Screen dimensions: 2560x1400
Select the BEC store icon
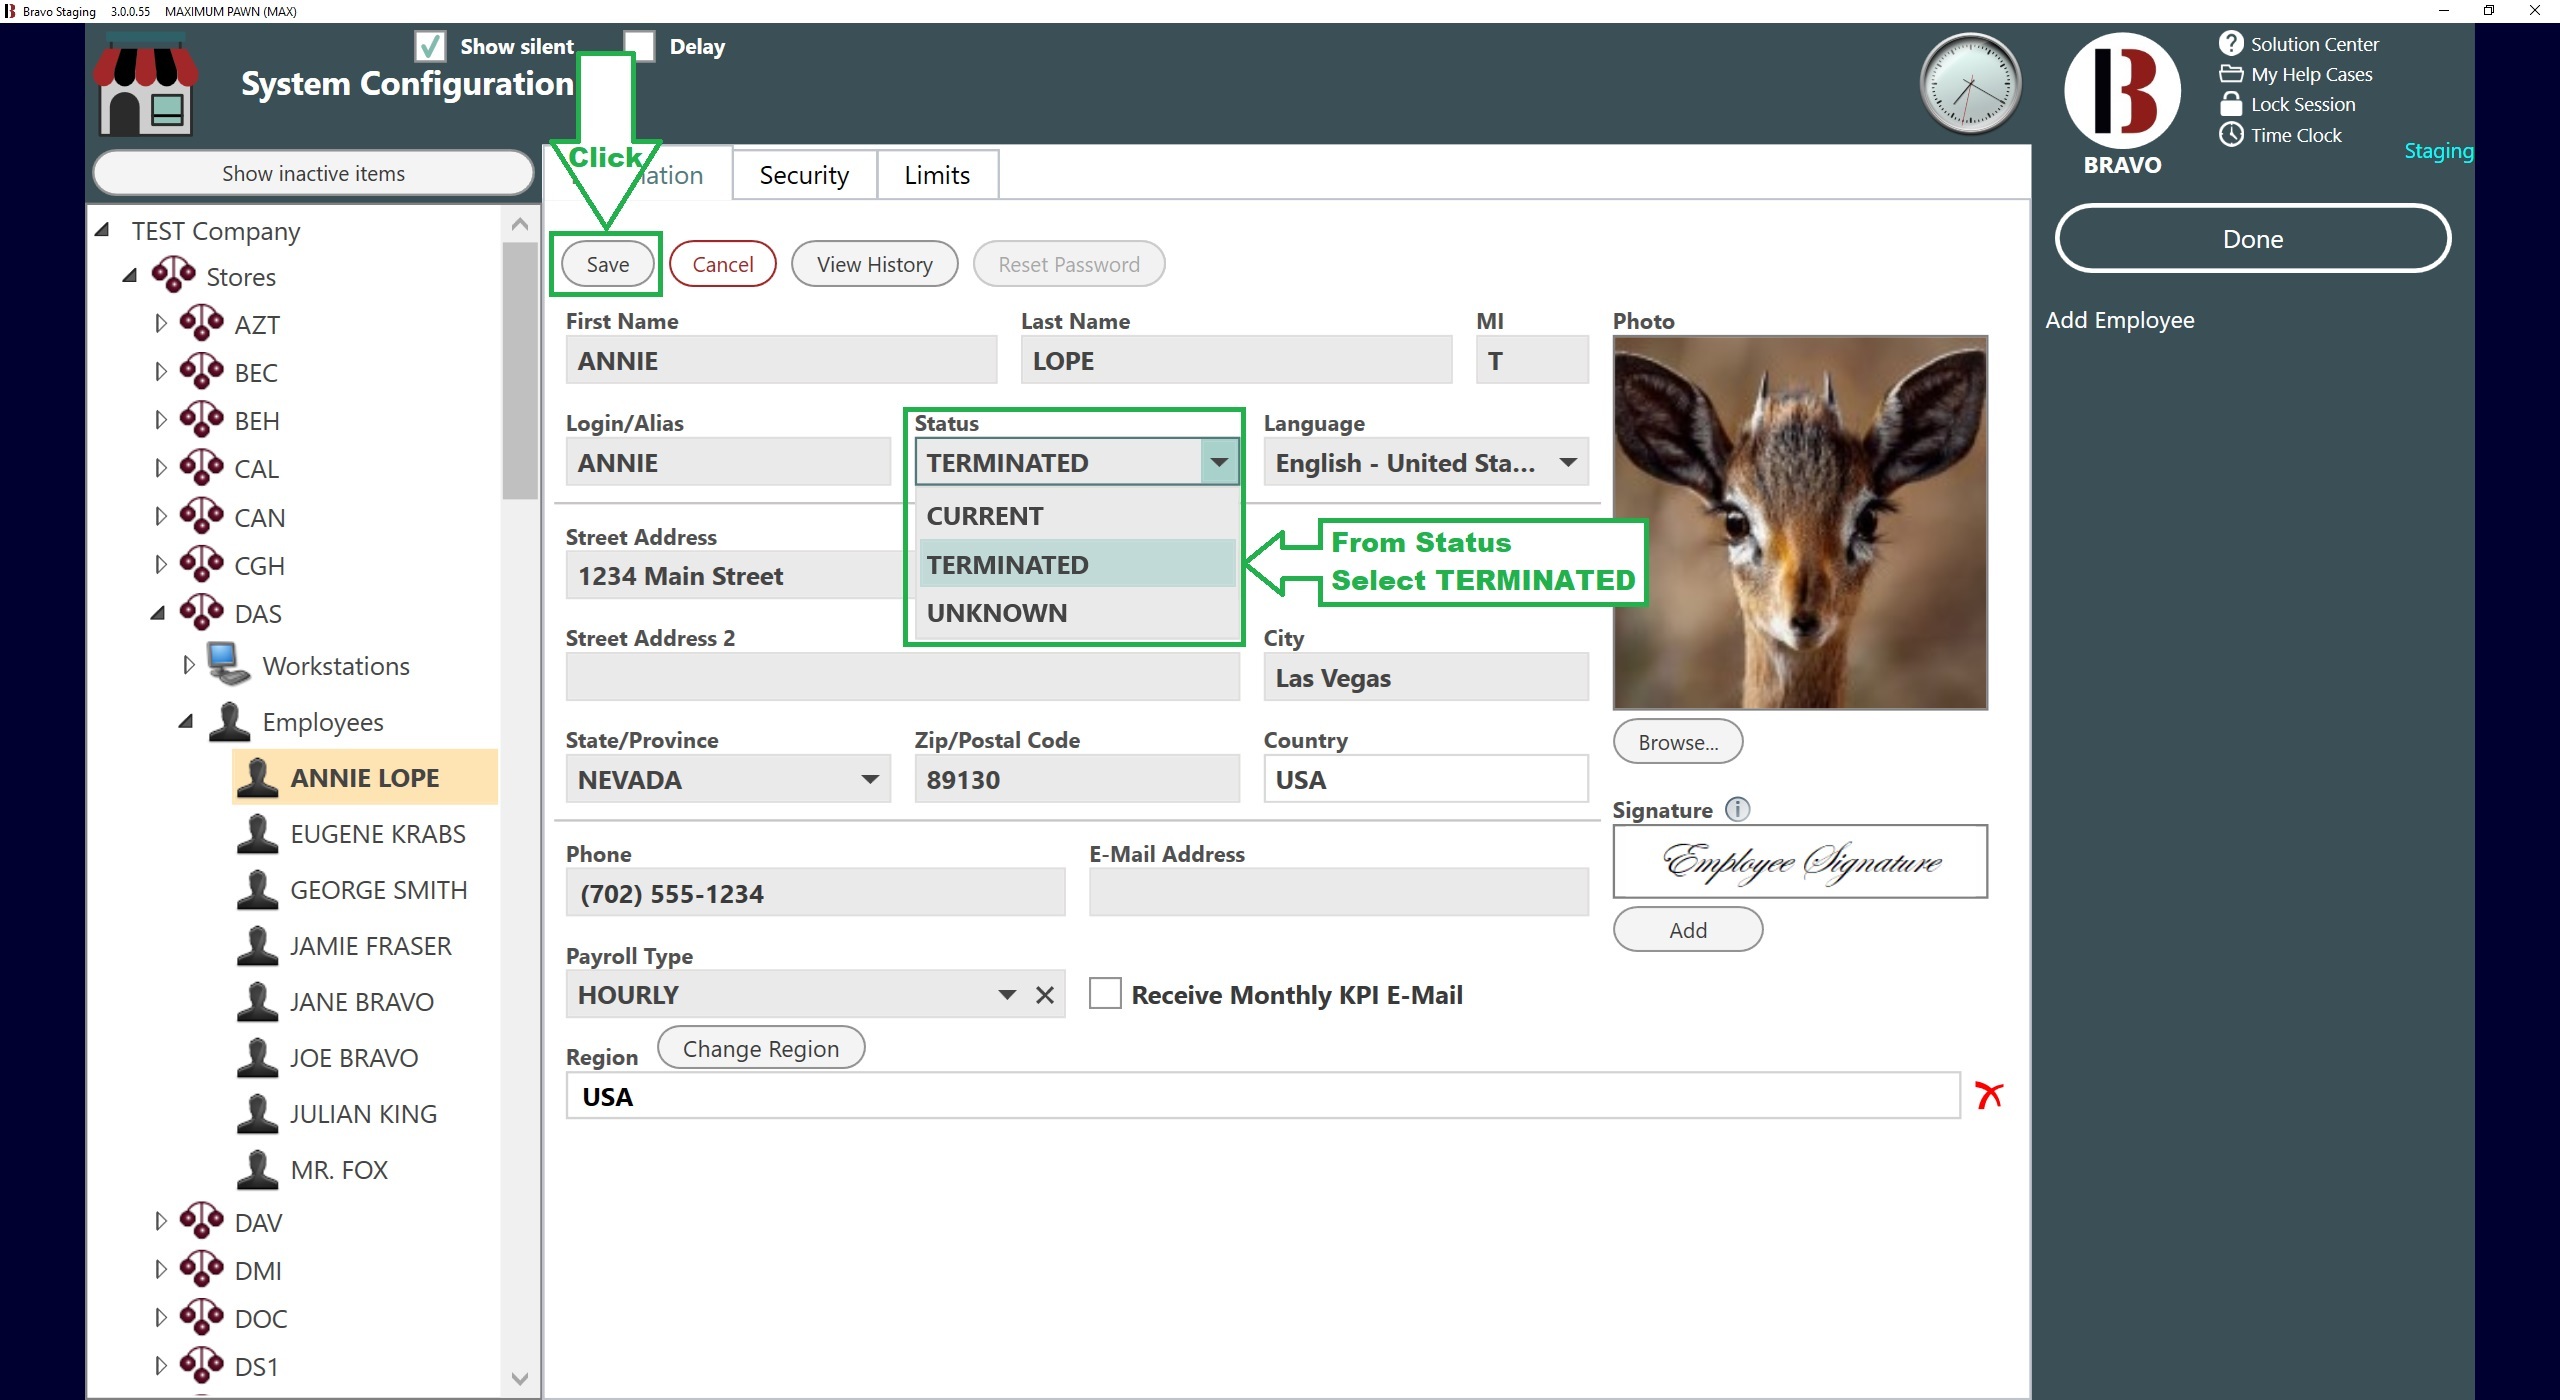tap(202, 371)
